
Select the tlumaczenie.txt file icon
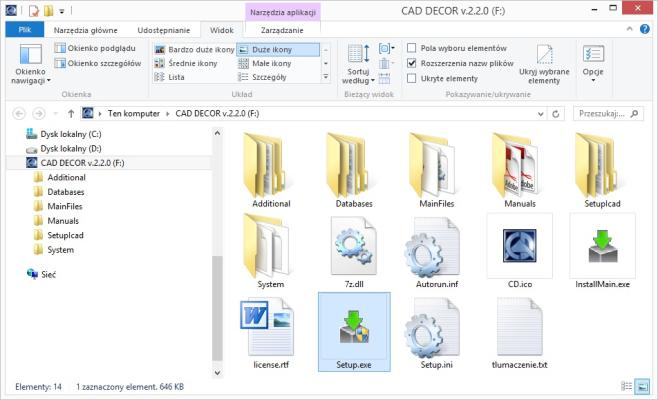tap(520, 327)
